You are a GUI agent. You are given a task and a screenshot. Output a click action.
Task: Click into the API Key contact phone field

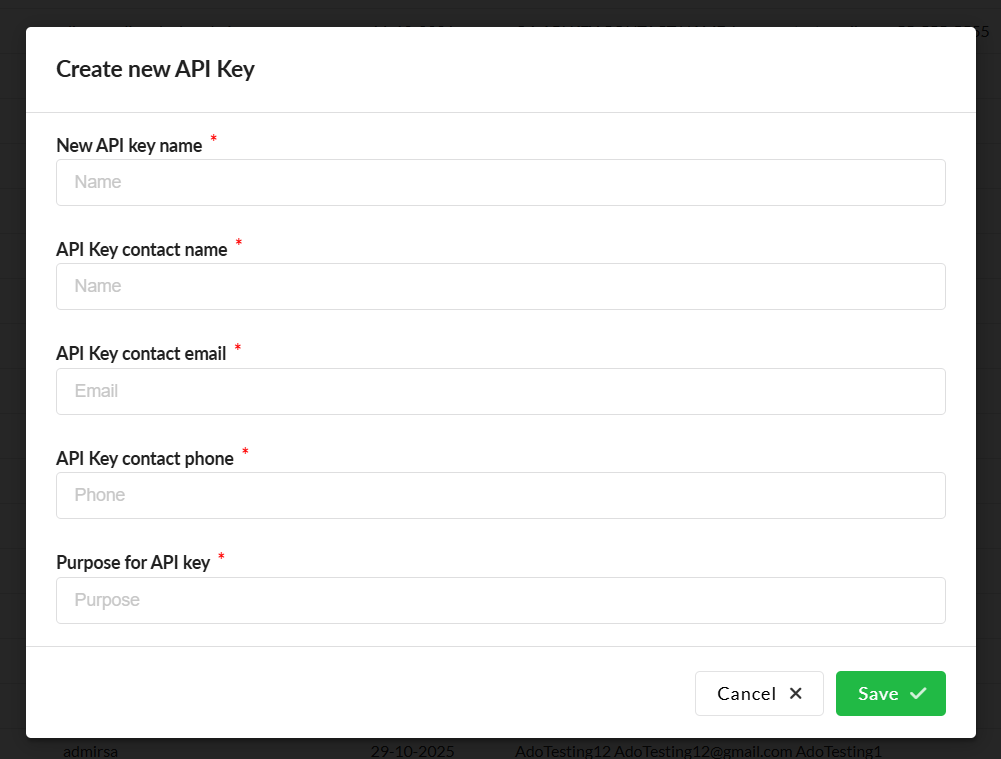pos(500,496)
